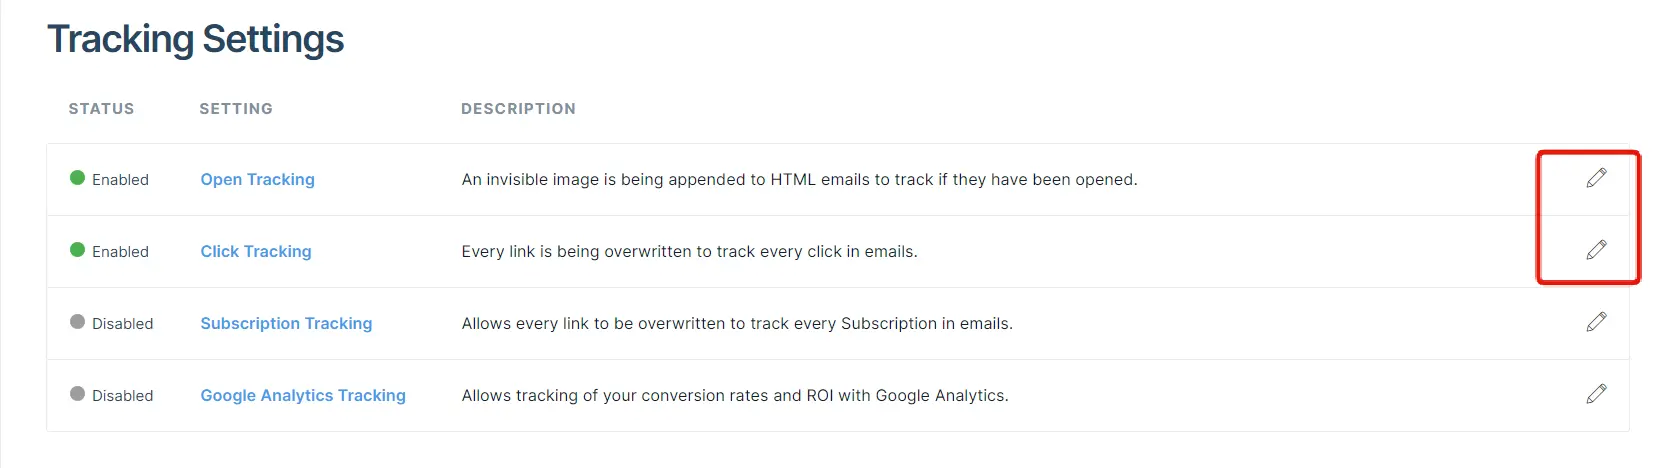Image resolution: width=1658 pixels, height=468 pixels.
Task: Click the Tracking Settings page heading
Action: tap(196, 40)
